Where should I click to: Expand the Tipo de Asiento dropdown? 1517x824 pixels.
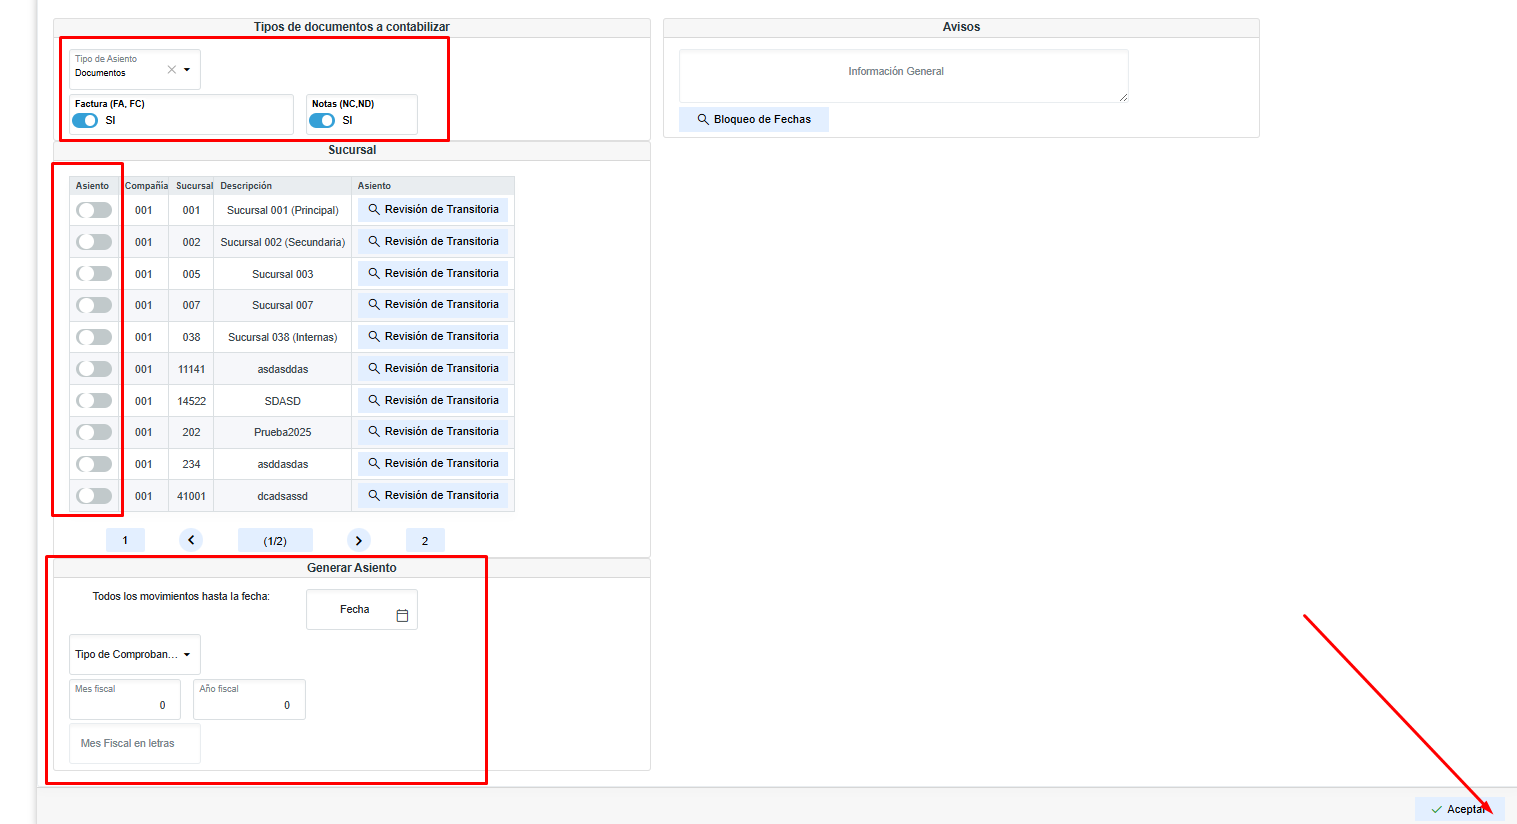(x=187, y=70)
